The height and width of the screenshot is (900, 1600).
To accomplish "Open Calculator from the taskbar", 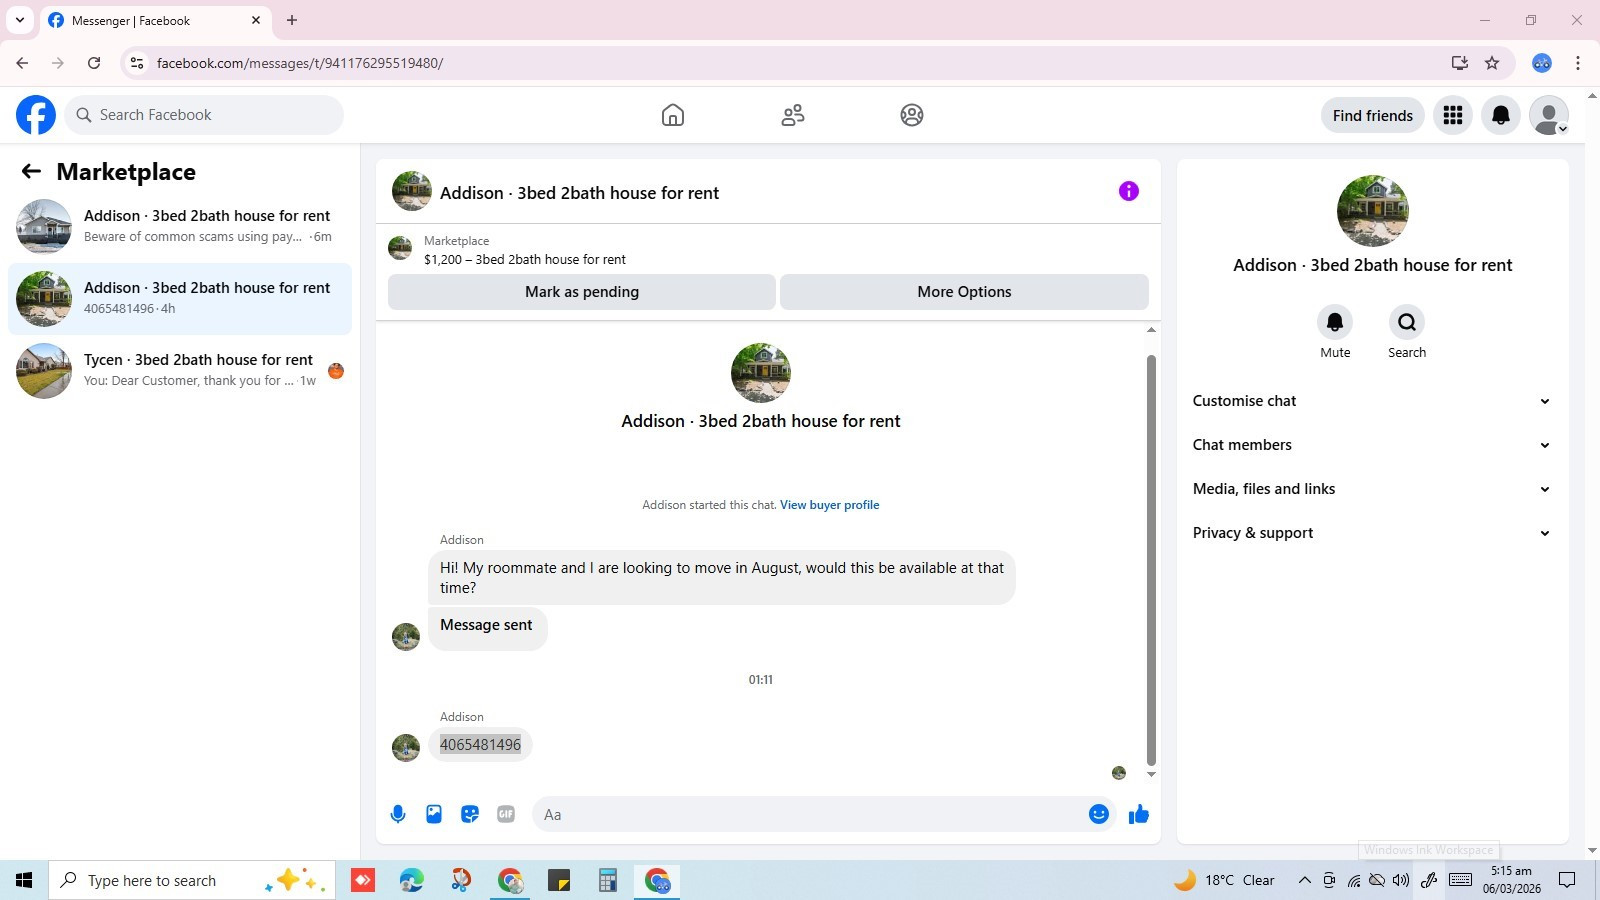I will tap(607, 880).
